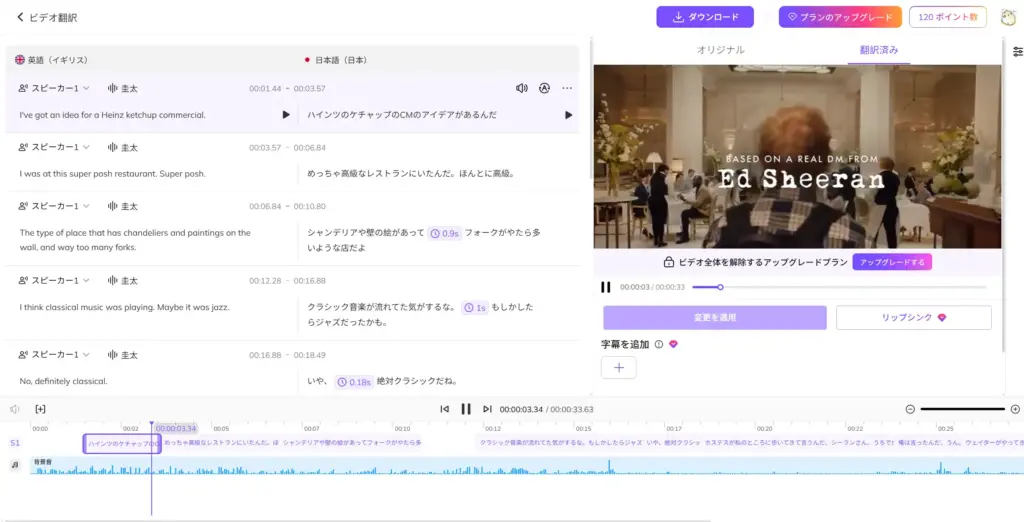This screenshot has width=1024, height=522.
Task: Click the auto-translate A icon on first segment
Action: point(545,88)
